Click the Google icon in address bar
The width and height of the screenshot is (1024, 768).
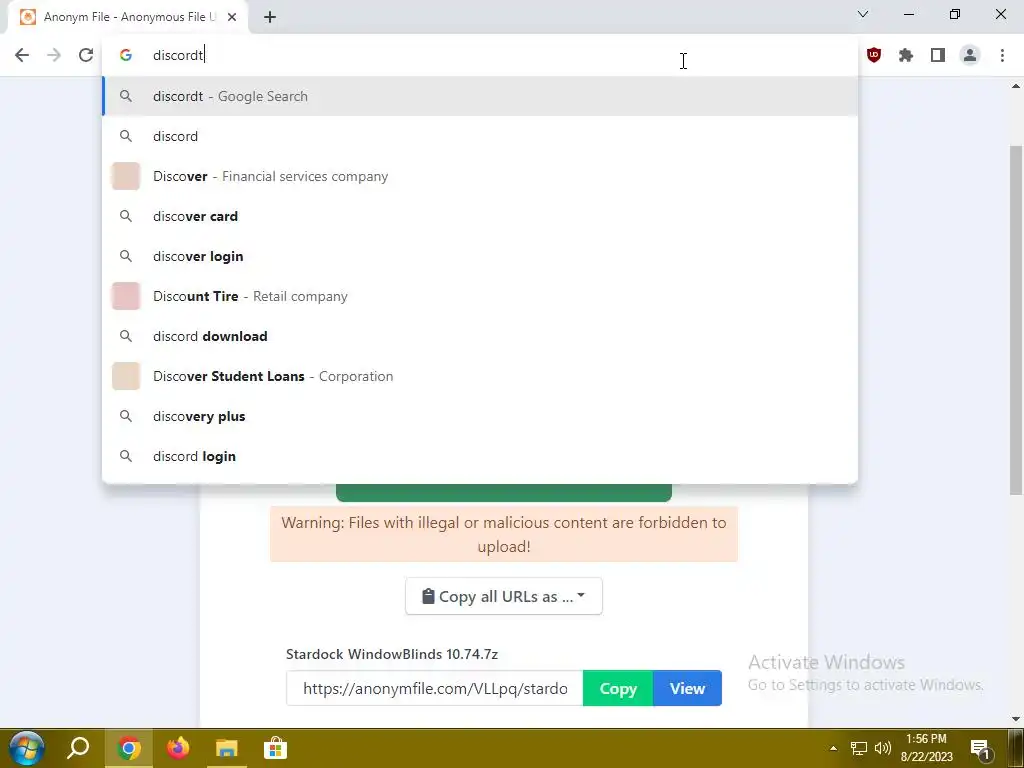pyautogui.click(x=126, y=56)
